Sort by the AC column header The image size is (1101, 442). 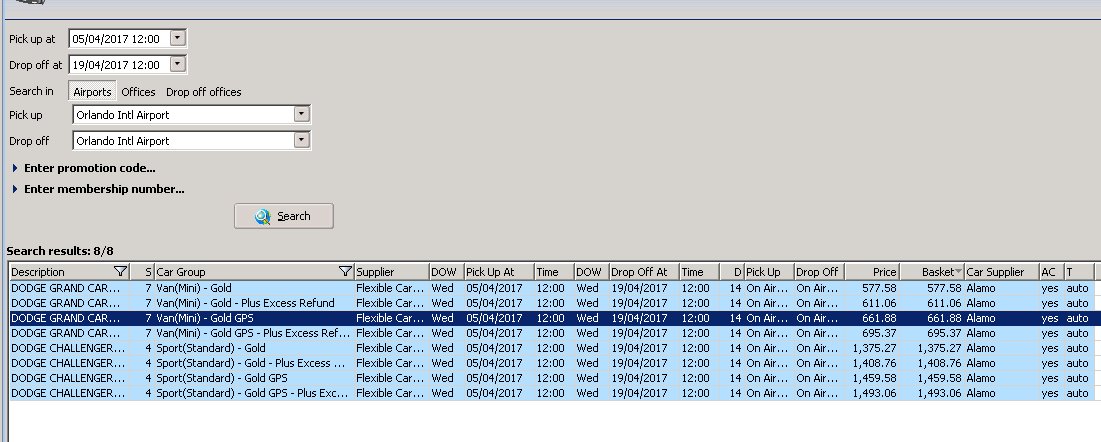click(x=1052, y=272)
